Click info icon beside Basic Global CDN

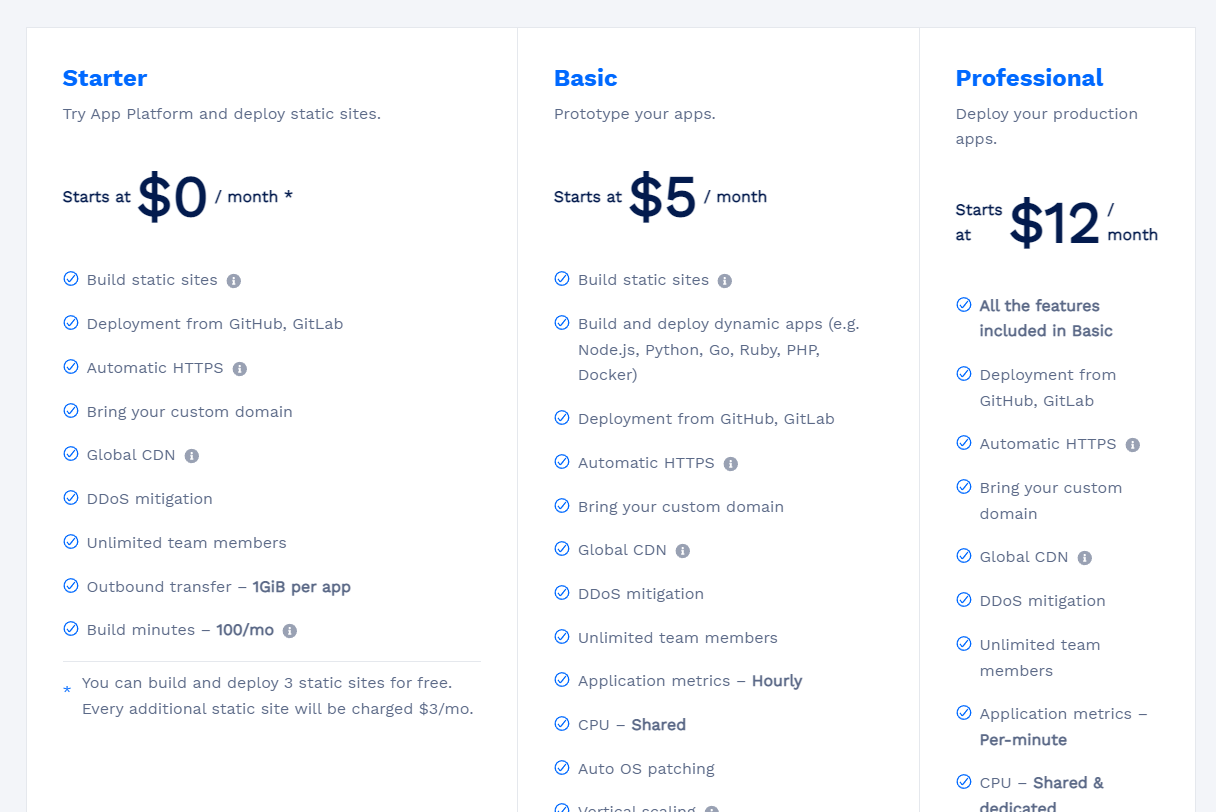[683, 551]
